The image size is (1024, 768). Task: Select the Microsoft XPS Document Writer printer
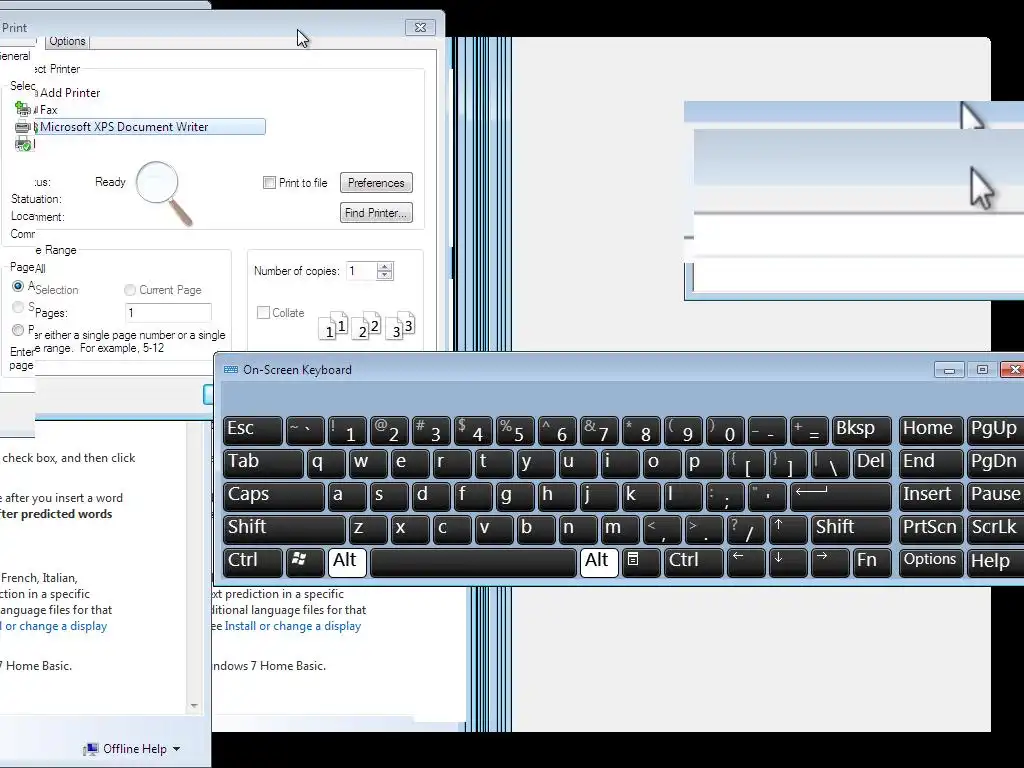click(x=152, y=127)
